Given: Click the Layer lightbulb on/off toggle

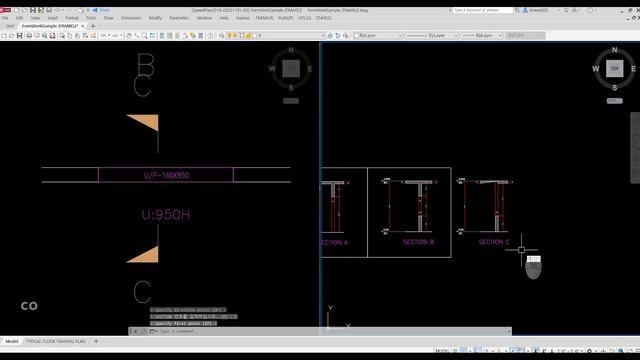Looking at the screenshot, I should pyautogui.click(x=229, y=36).
